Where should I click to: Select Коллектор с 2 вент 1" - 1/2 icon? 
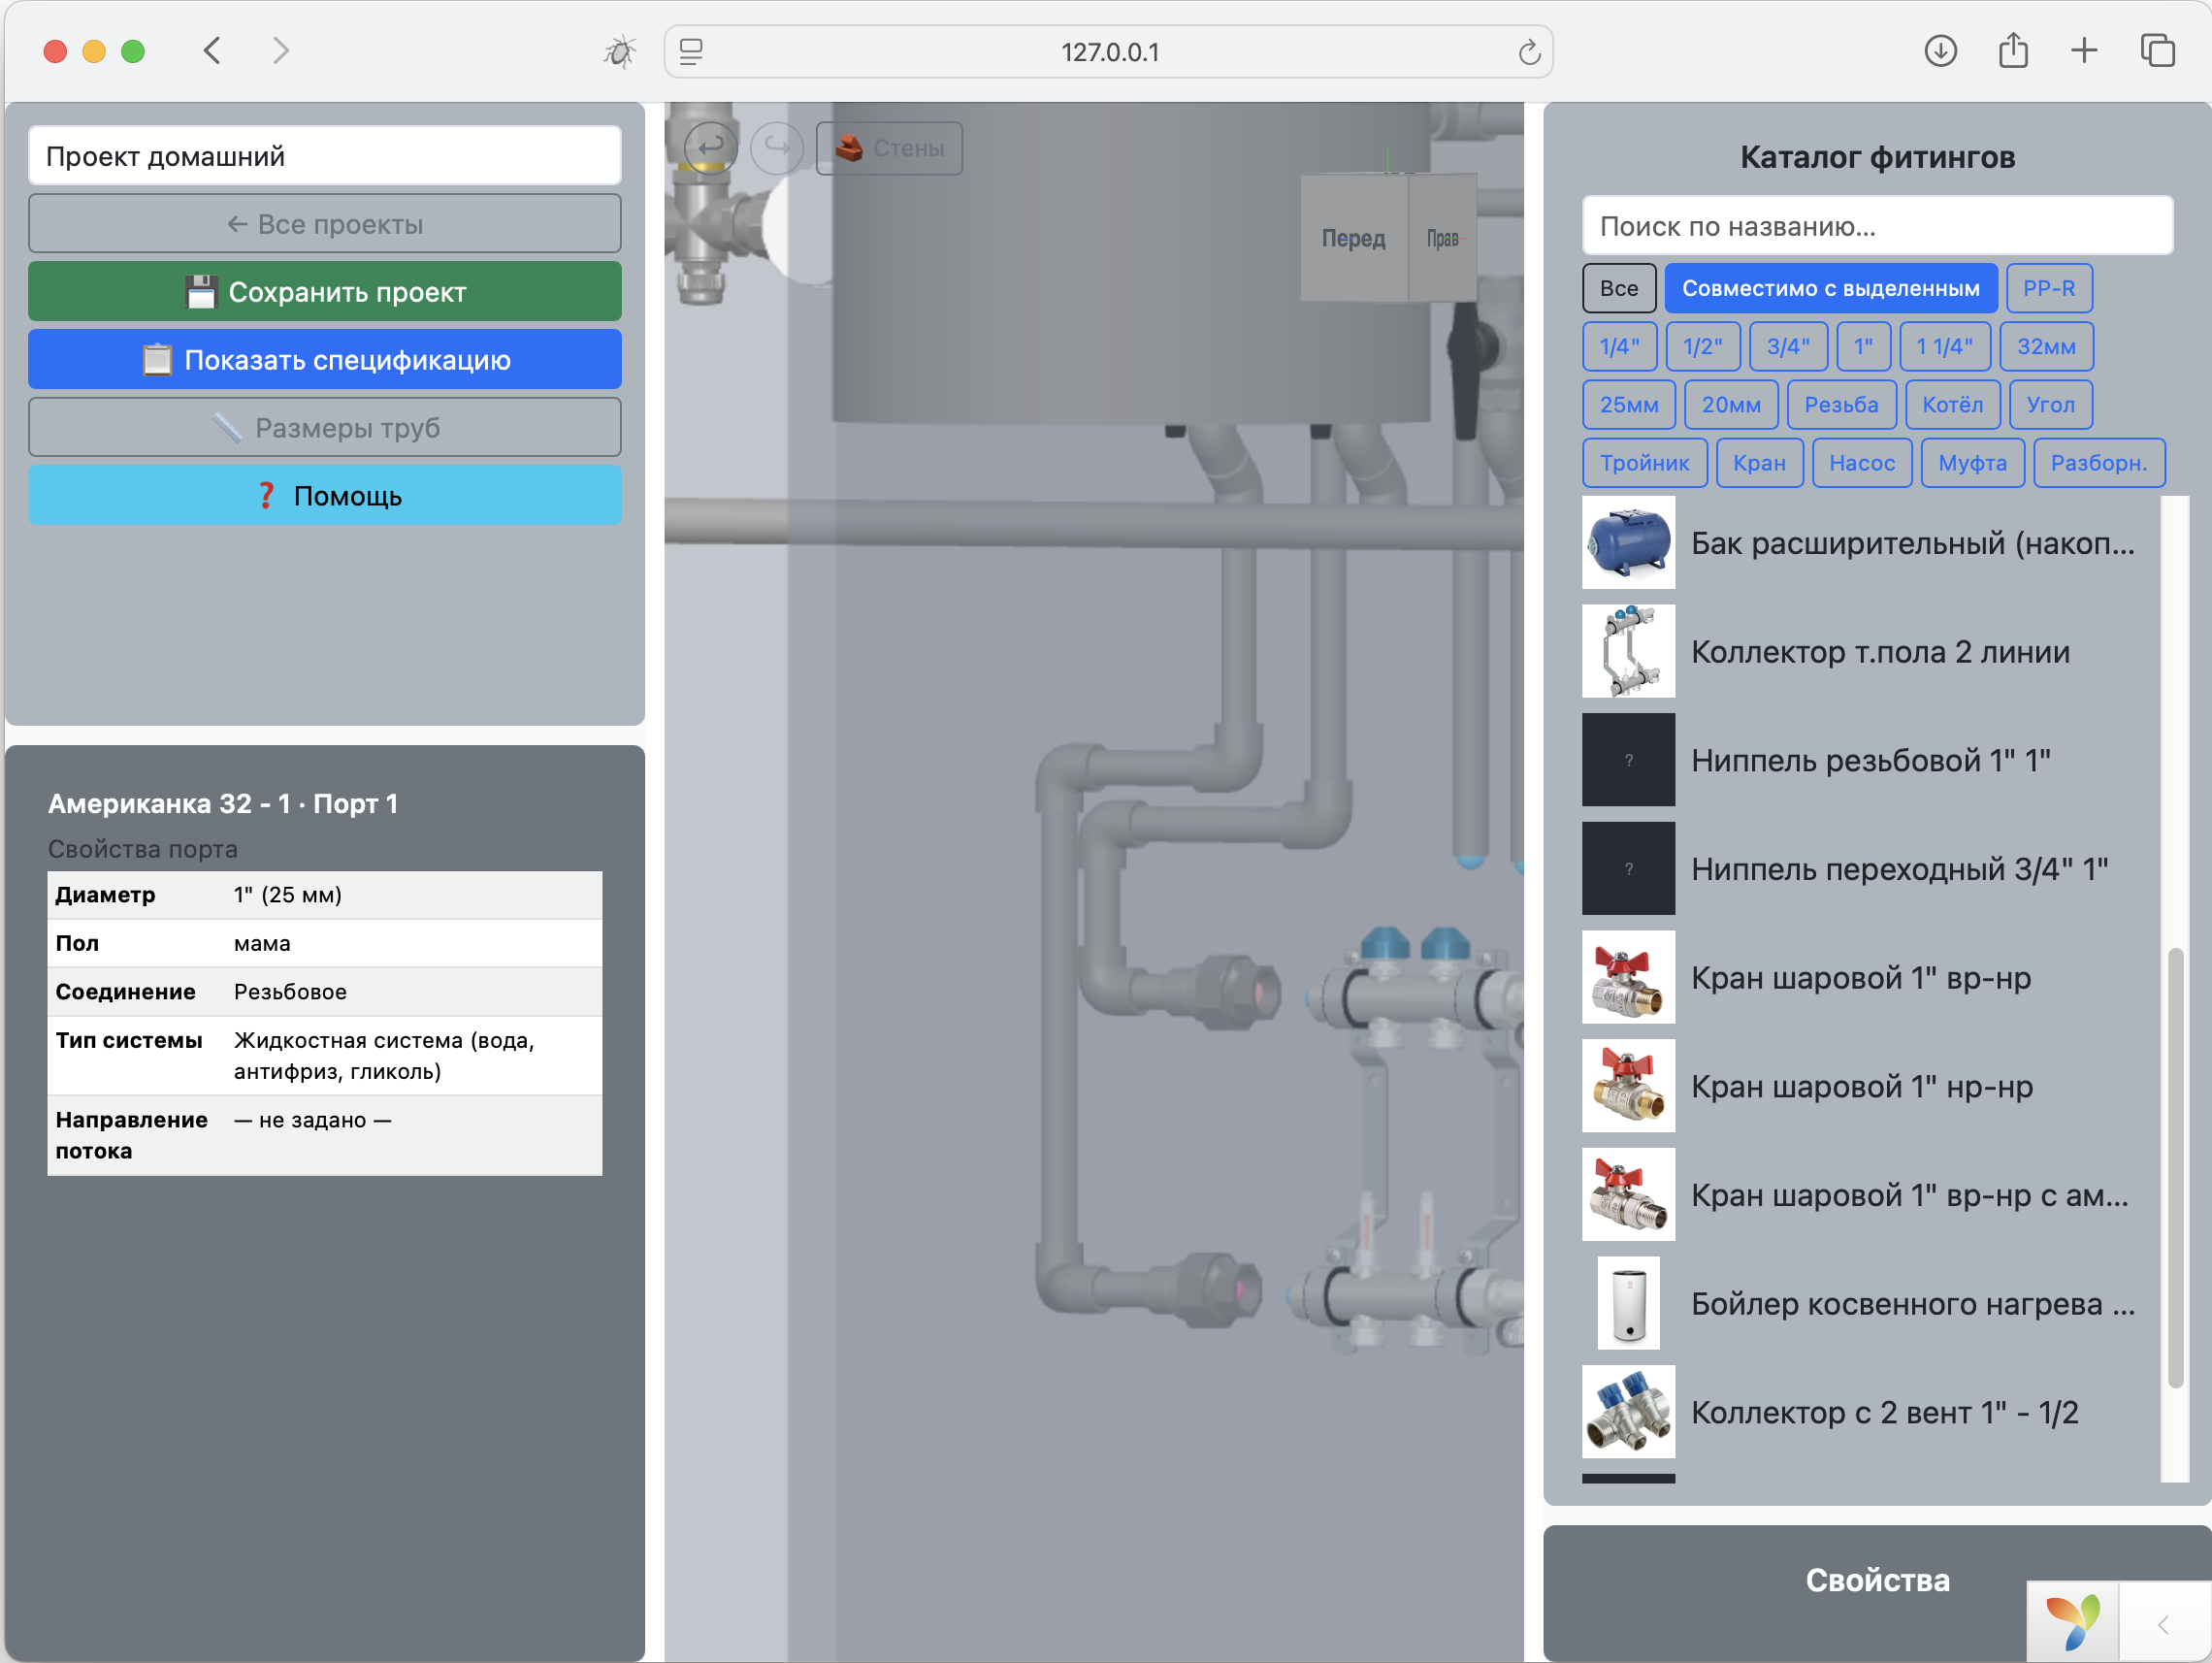coord(1628,1412)
